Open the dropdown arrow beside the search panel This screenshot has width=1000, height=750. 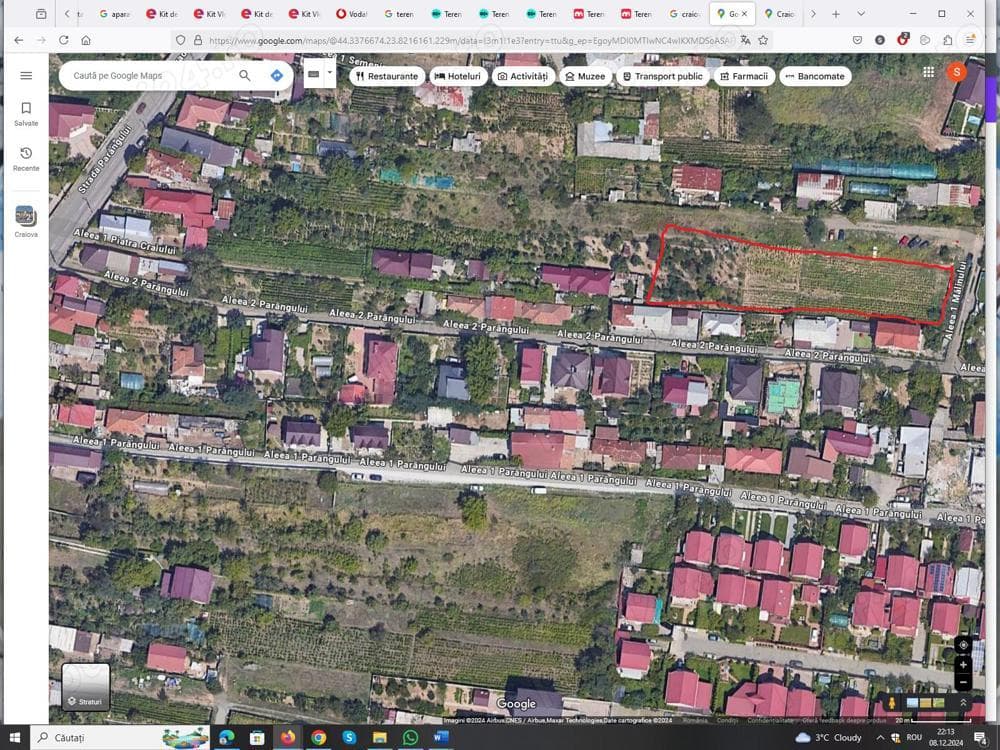click(330, 73)
